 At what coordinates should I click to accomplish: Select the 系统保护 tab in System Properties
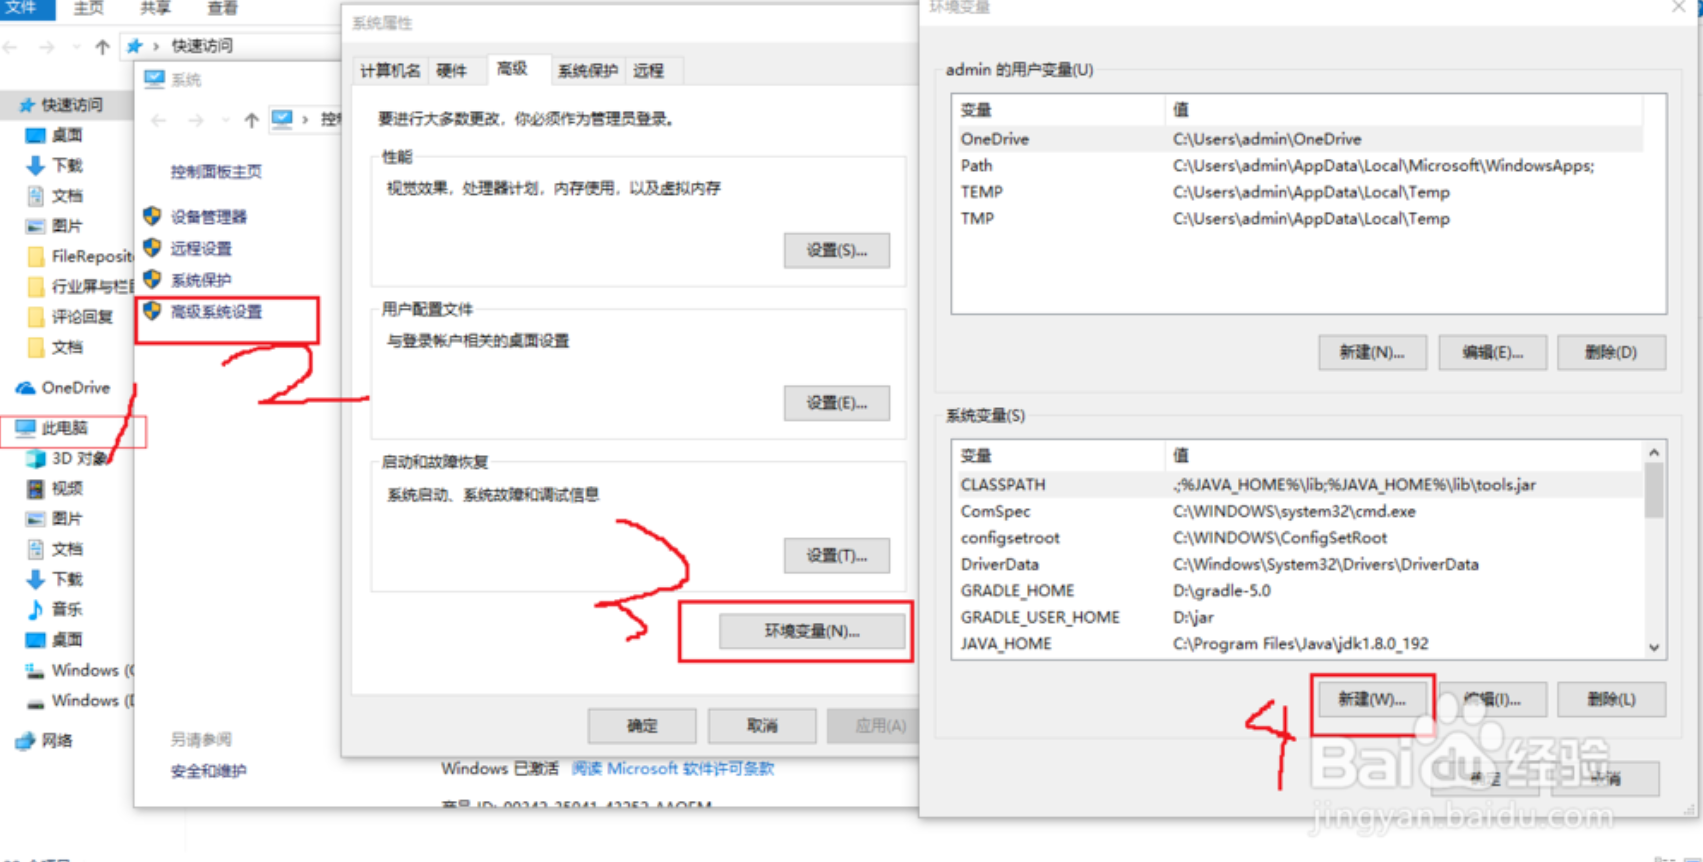click(x=588, y=71)
